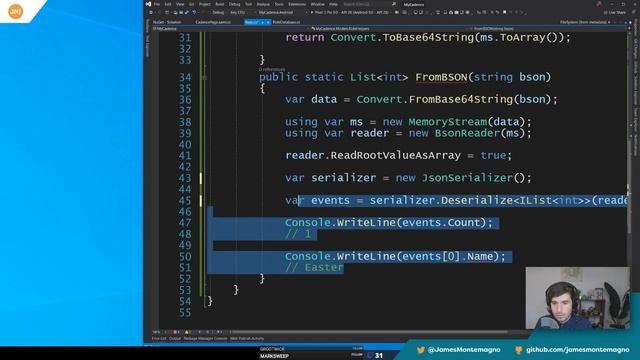Click the bookmark toolbar icon

click(504, 12)
